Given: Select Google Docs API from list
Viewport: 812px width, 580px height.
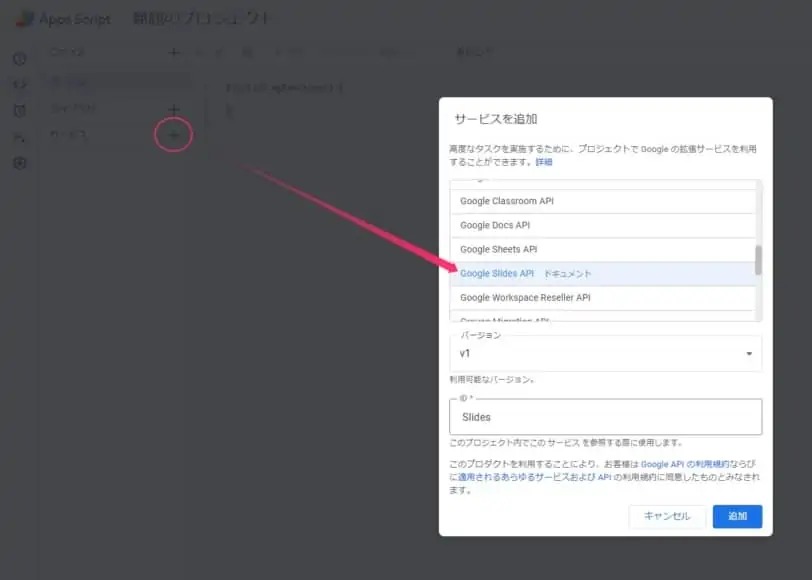Looking at the screenshot, I should [494, 225].
